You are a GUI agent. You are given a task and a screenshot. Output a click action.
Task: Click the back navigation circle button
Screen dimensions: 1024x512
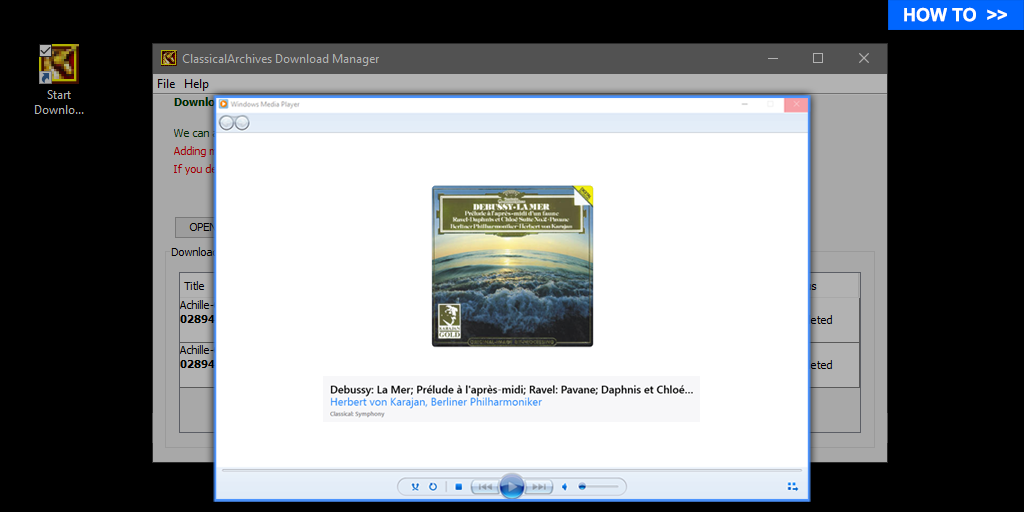(x=227, y=123)
